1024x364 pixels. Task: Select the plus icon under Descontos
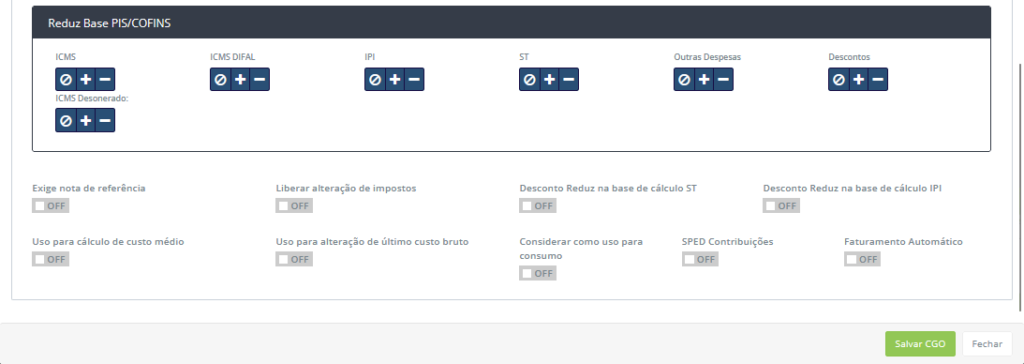(858, 80)
